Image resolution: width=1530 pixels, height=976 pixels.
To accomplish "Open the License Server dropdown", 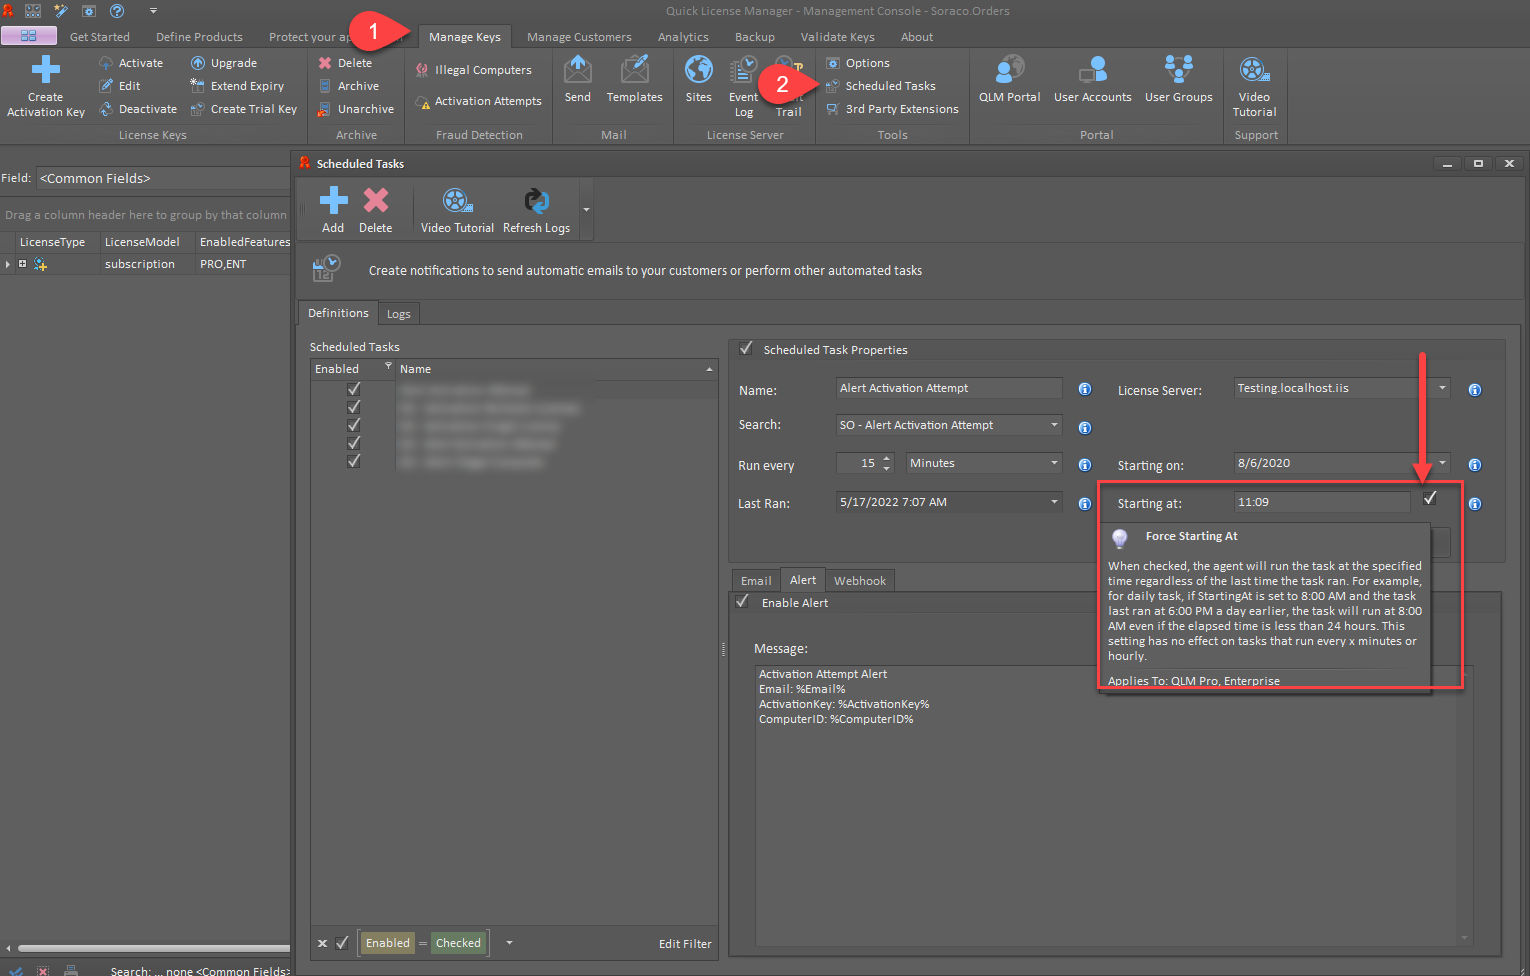I will [1442, 388].
